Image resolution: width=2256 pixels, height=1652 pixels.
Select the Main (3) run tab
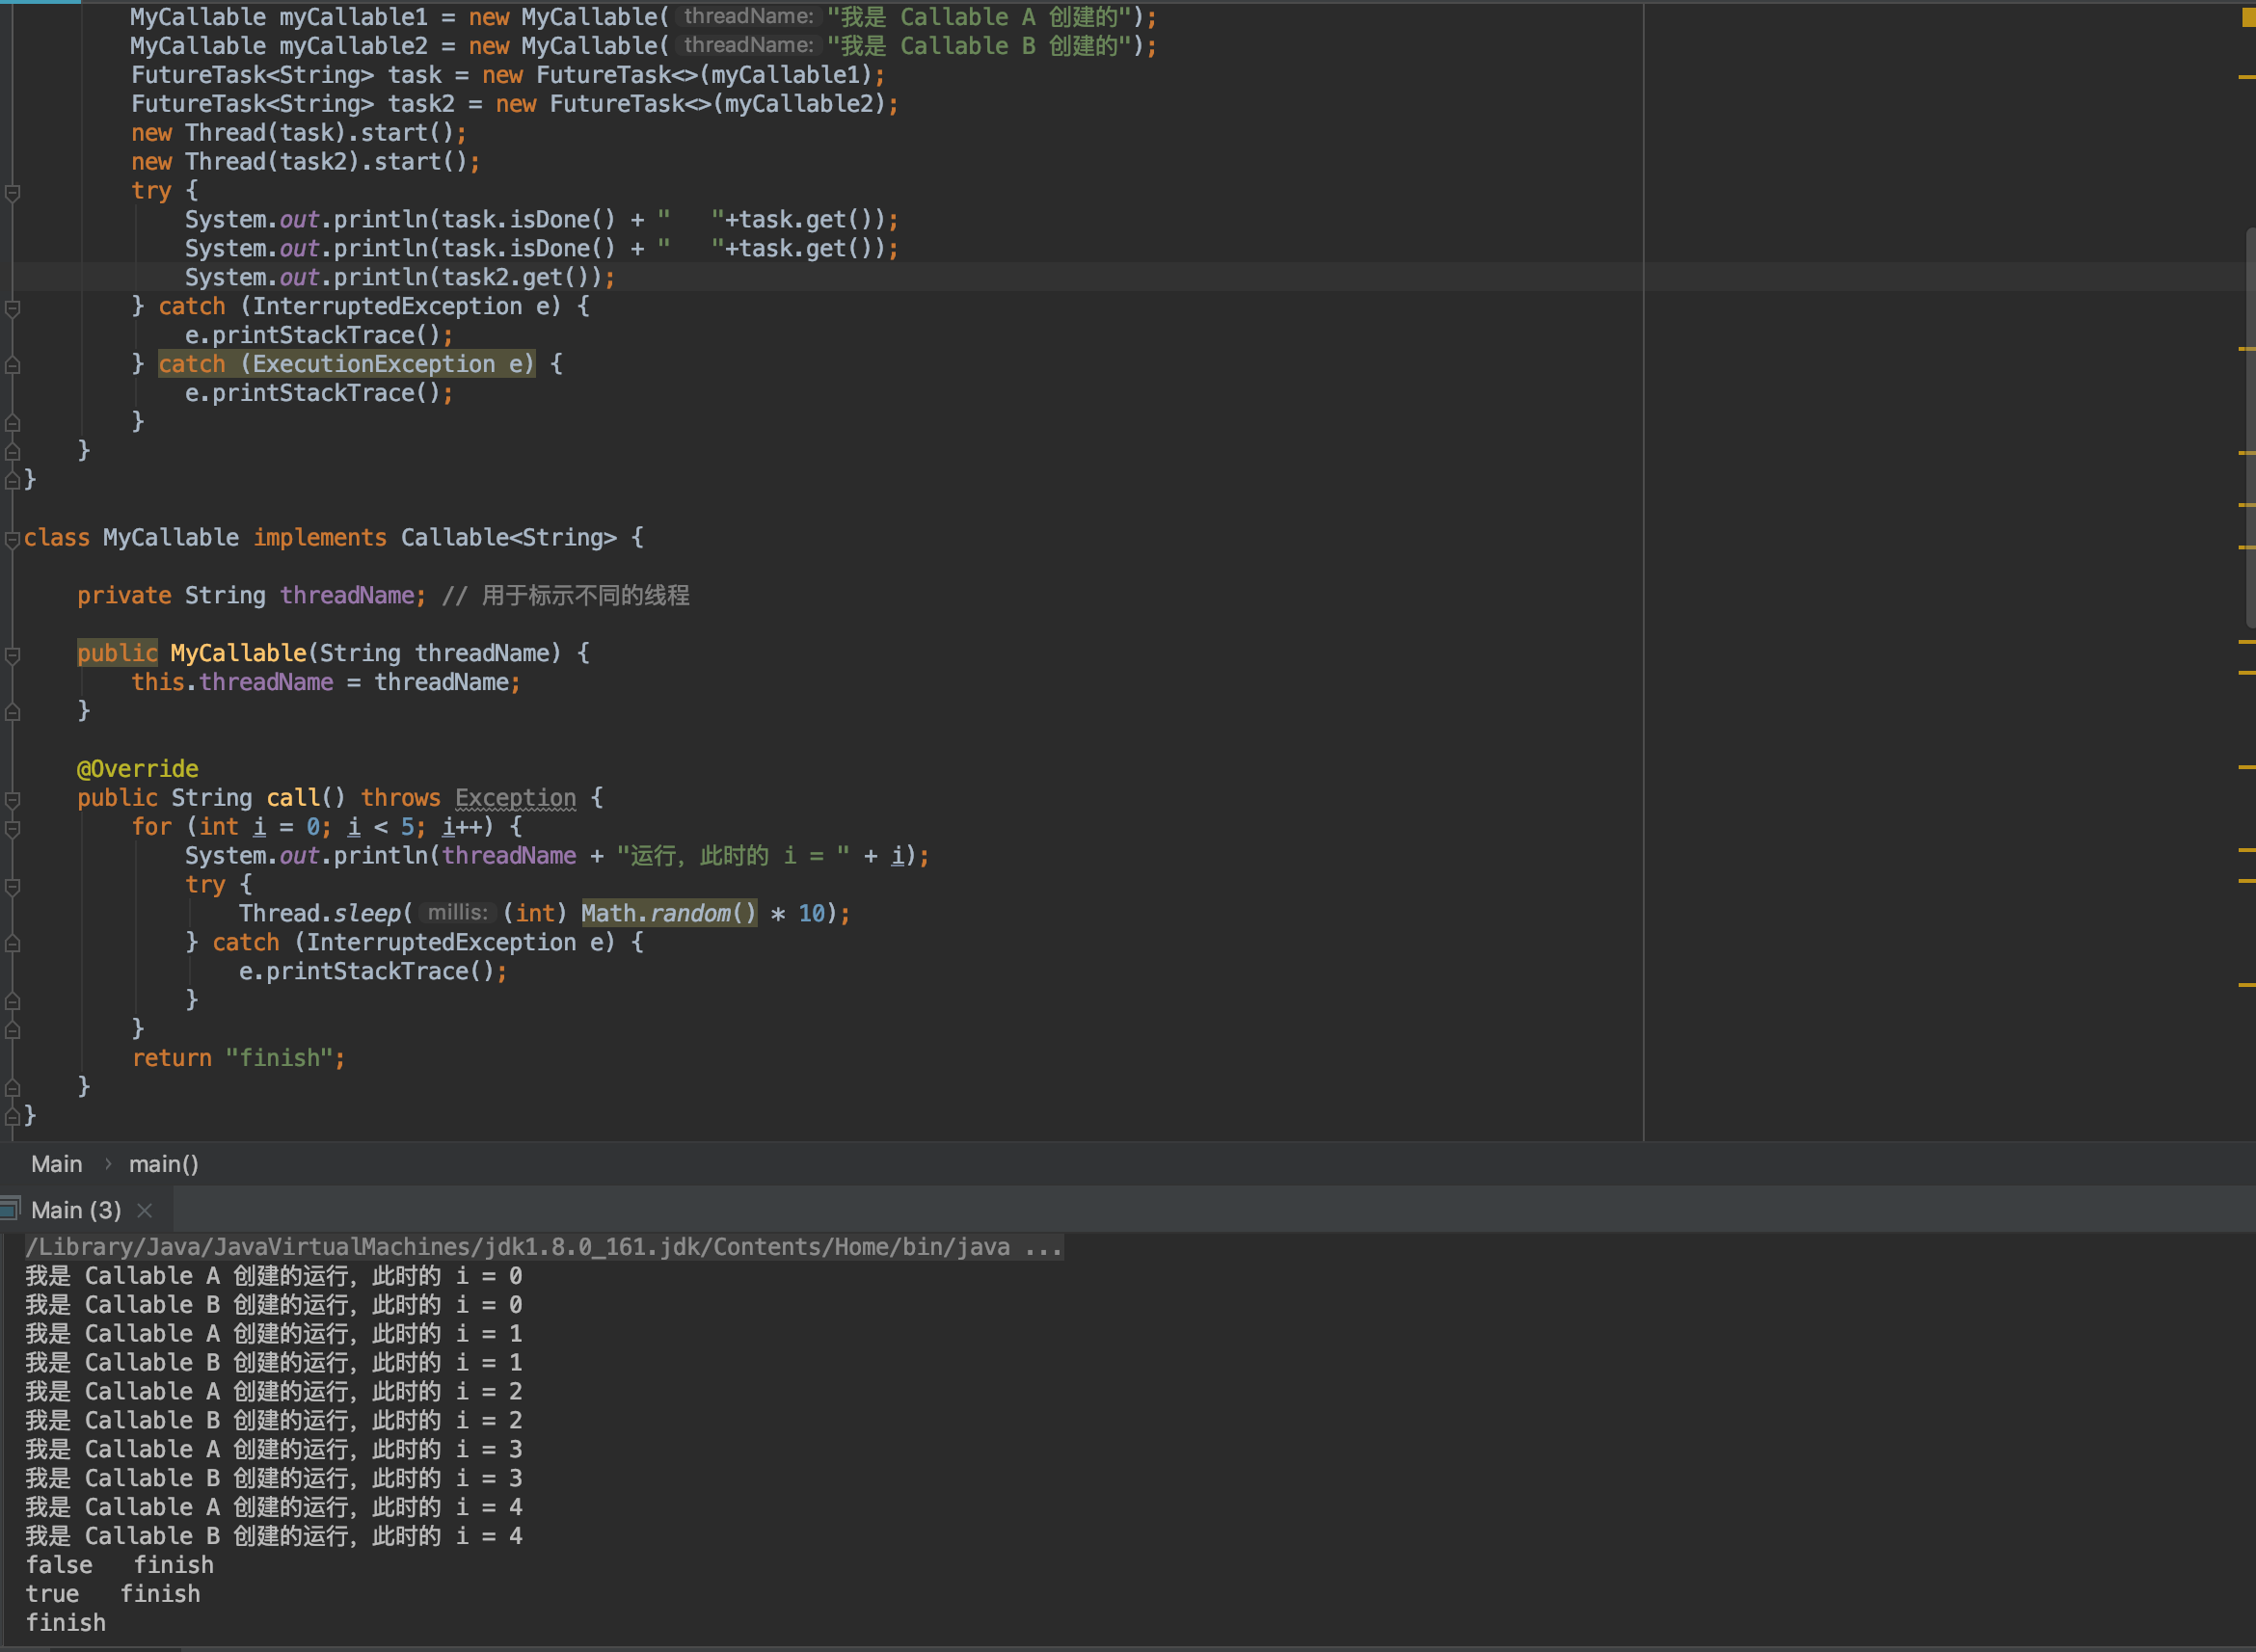point(76,1210)
